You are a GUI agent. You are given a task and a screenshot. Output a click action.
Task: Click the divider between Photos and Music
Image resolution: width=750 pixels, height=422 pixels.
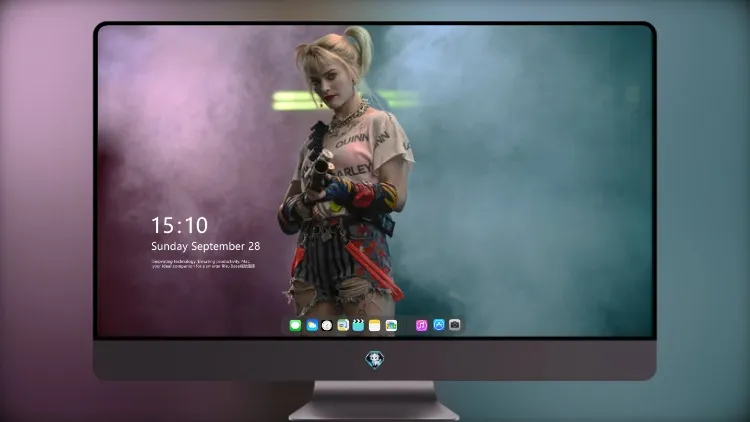[407, 325]
